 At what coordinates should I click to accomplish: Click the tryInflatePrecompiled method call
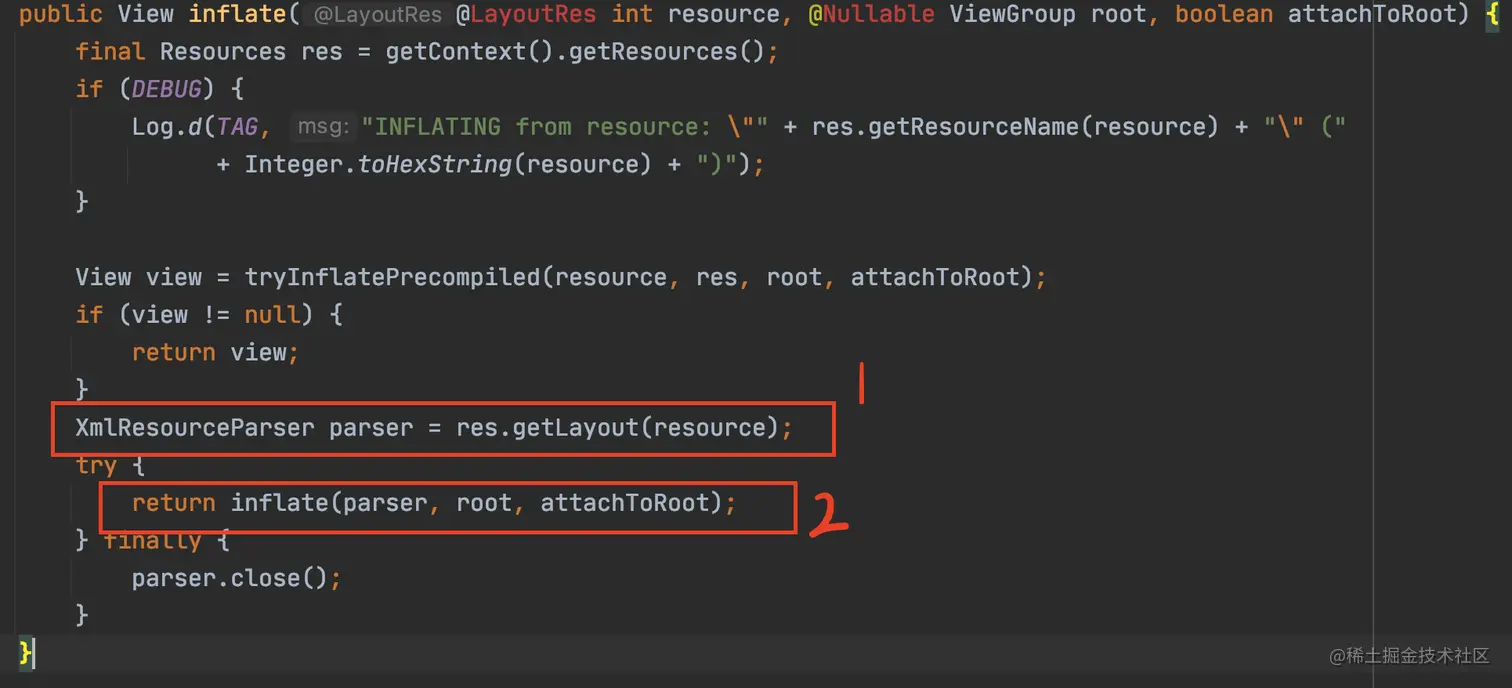[394, 277]
